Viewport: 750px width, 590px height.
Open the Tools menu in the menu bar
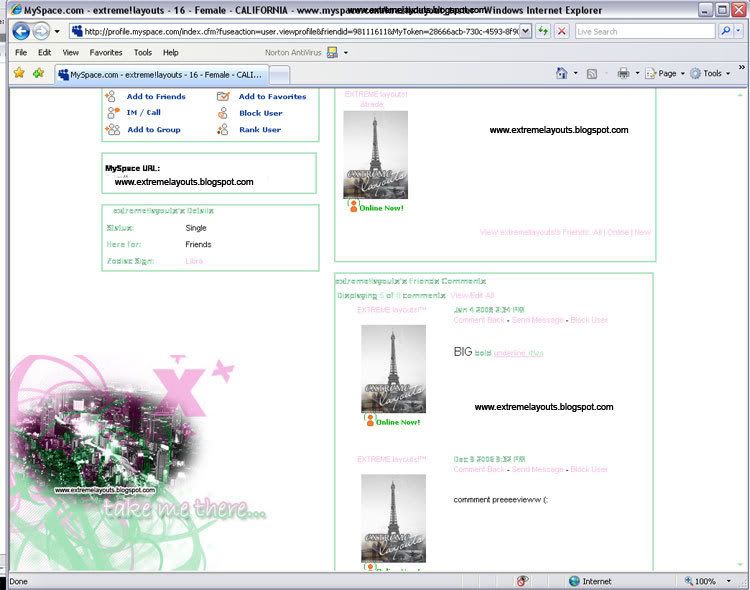pyautogui.click(x=143, y=53)
